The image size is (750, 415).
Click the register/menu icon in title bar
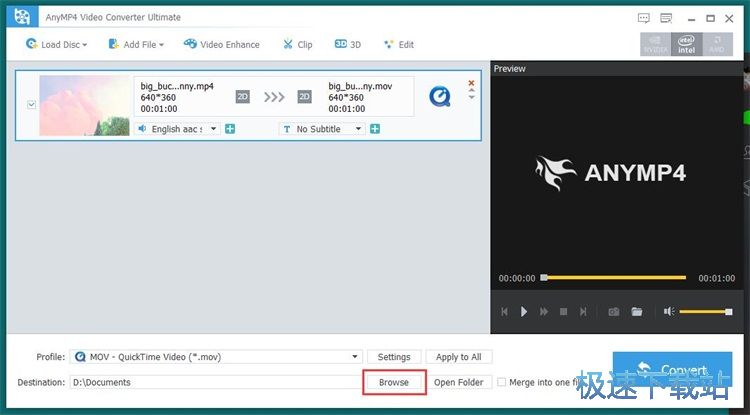point(666,18)
